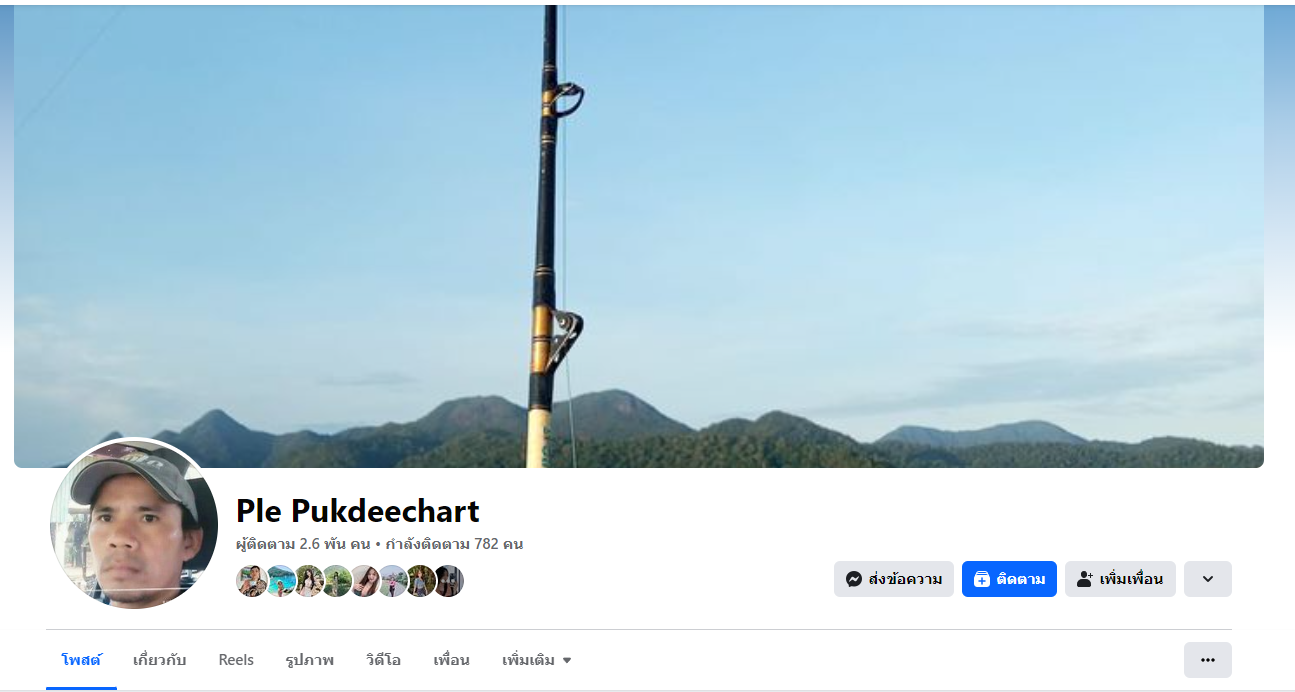
Task: Open the Reels tab
Action: coord(236,660)
